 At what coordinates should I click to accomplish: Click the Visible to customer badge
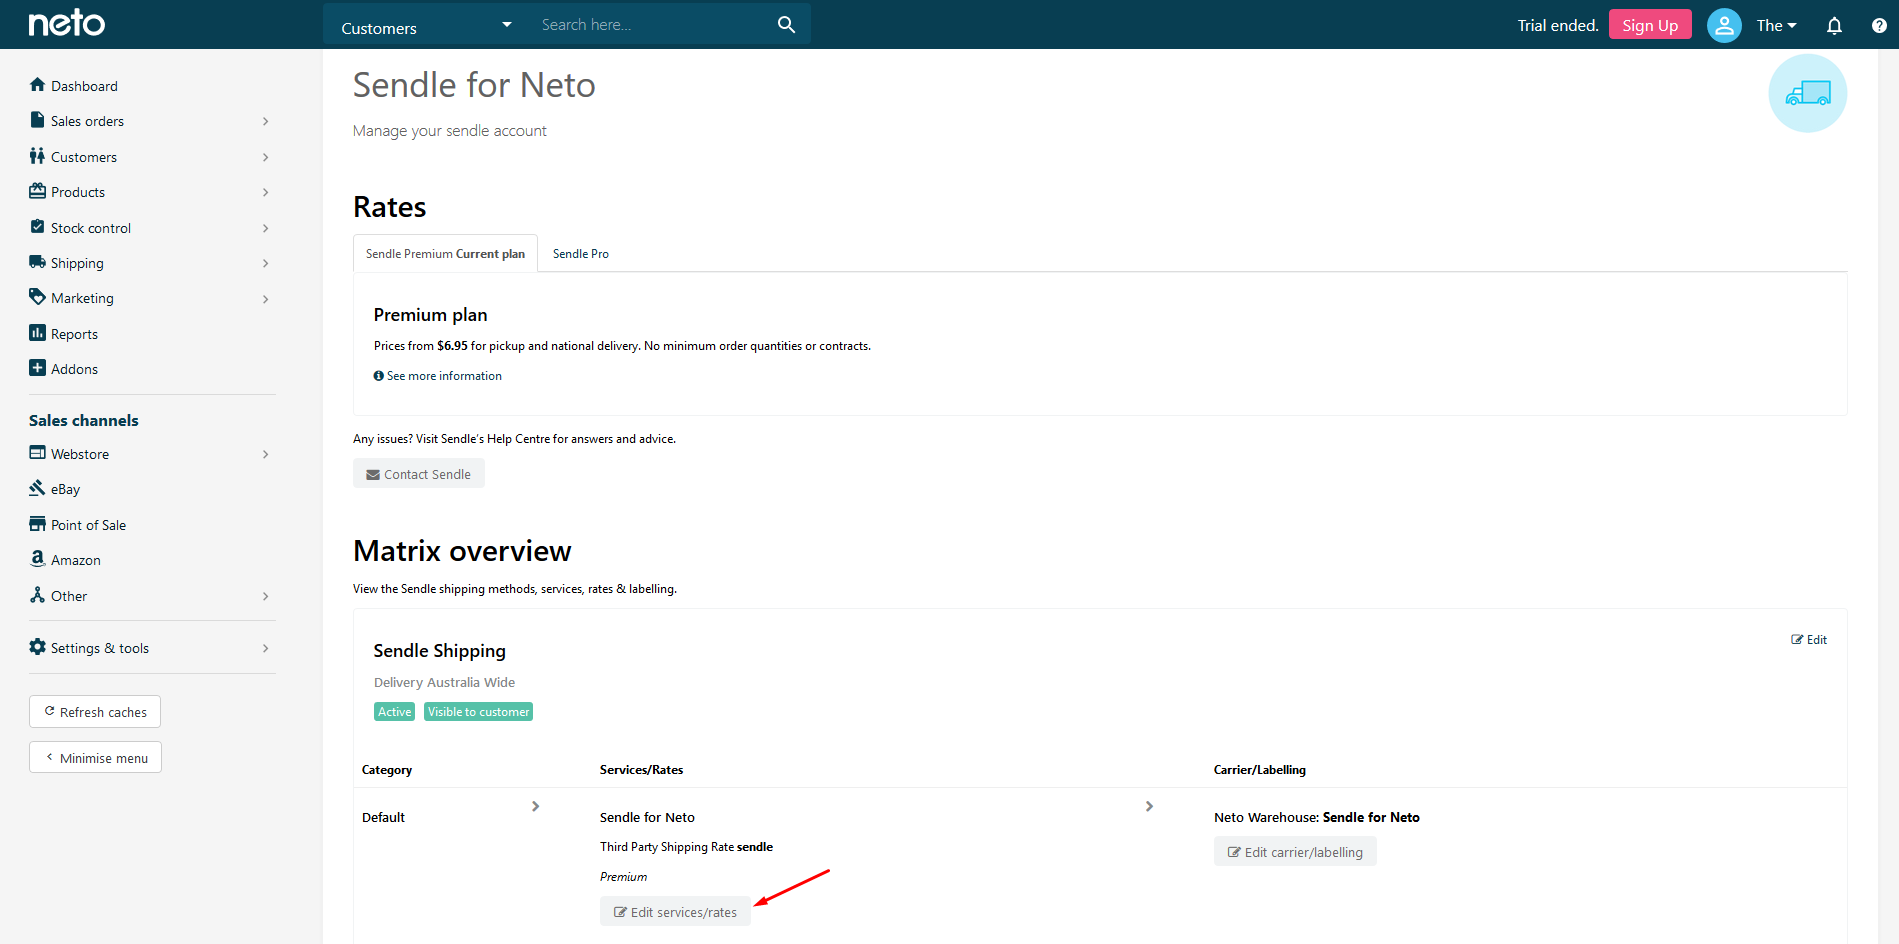click(478, 712)
